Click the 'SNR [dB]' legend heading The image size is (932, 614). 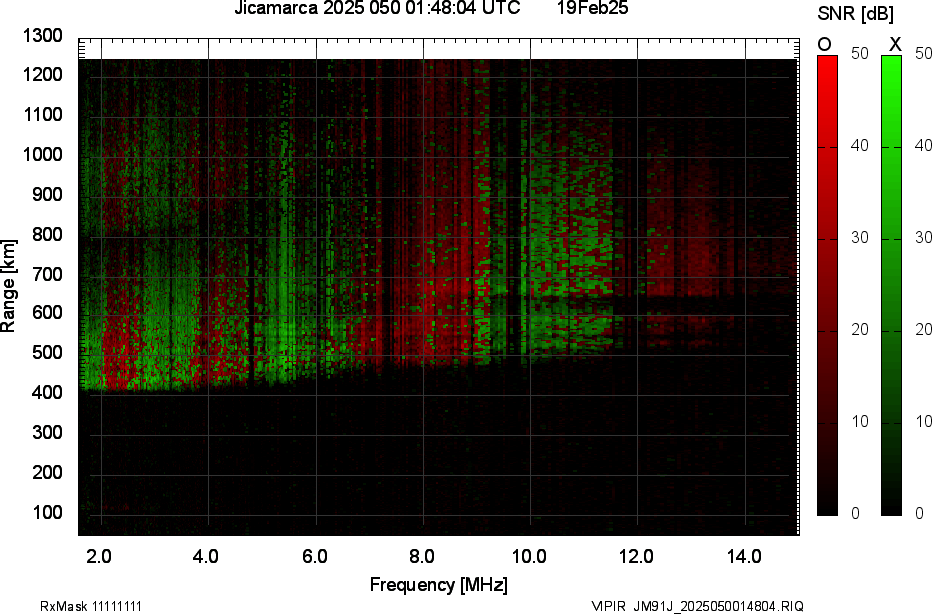[855, 13]
